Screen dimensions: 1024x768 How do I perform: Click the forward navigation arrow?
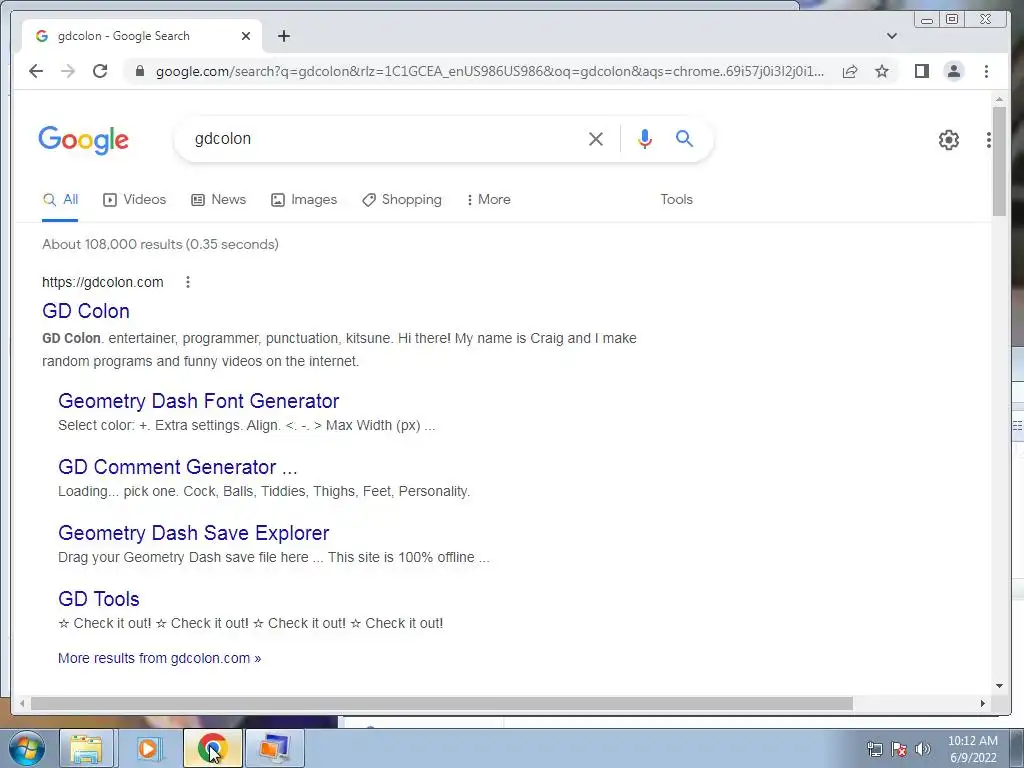click(68, 71)
